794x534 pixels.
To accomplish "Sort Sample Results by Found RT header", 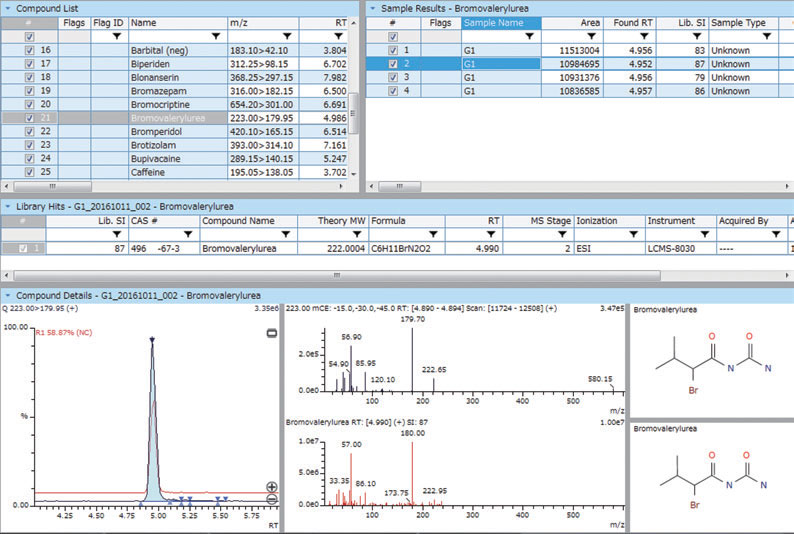I will click(x=629, y=23).
